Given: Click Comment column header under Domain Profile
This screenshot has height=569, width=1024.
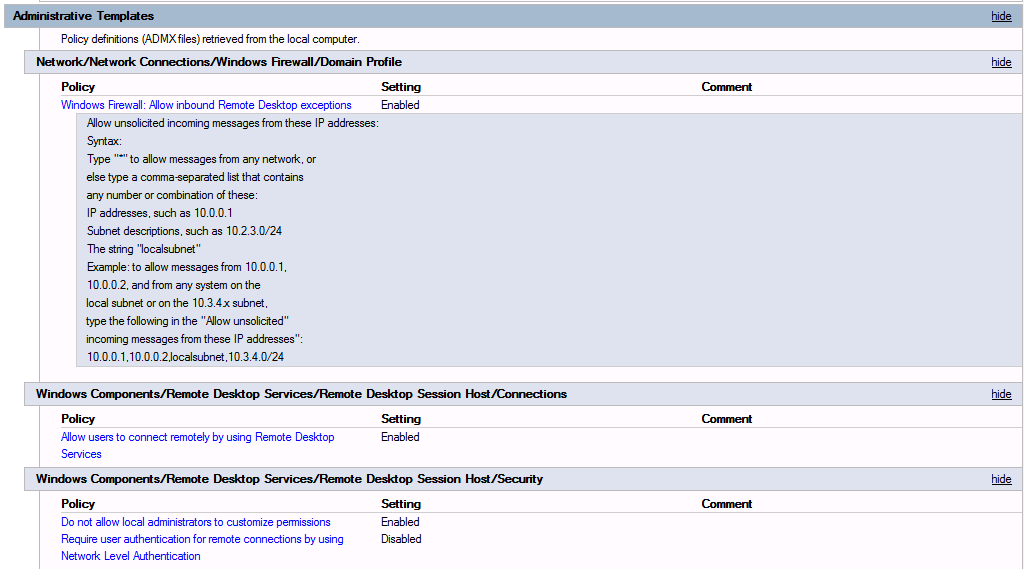Looking at the screenshot, I should (726, 87).
